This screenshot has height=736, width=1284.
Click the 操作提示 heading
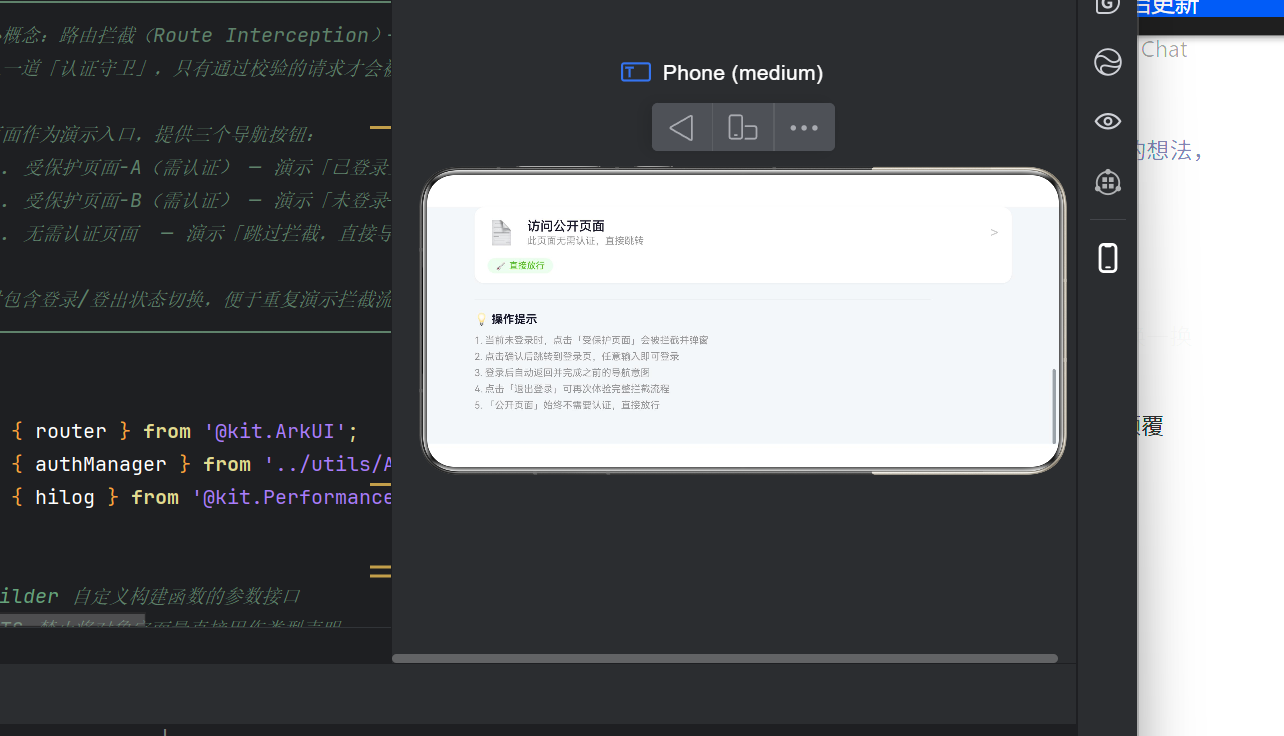(x=514, y=319)
